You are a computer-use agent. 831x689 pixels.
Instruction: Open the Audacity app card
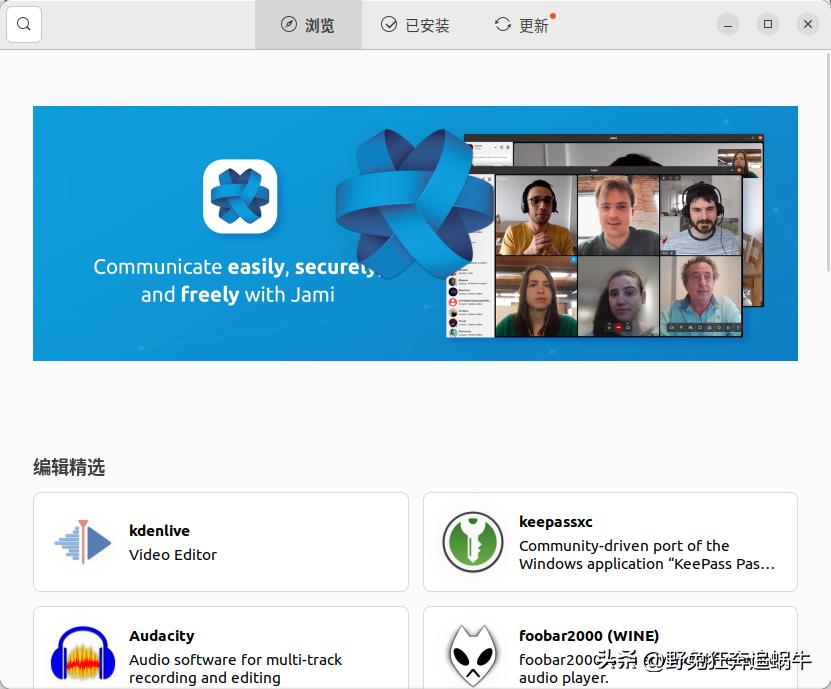click(221, 648)
